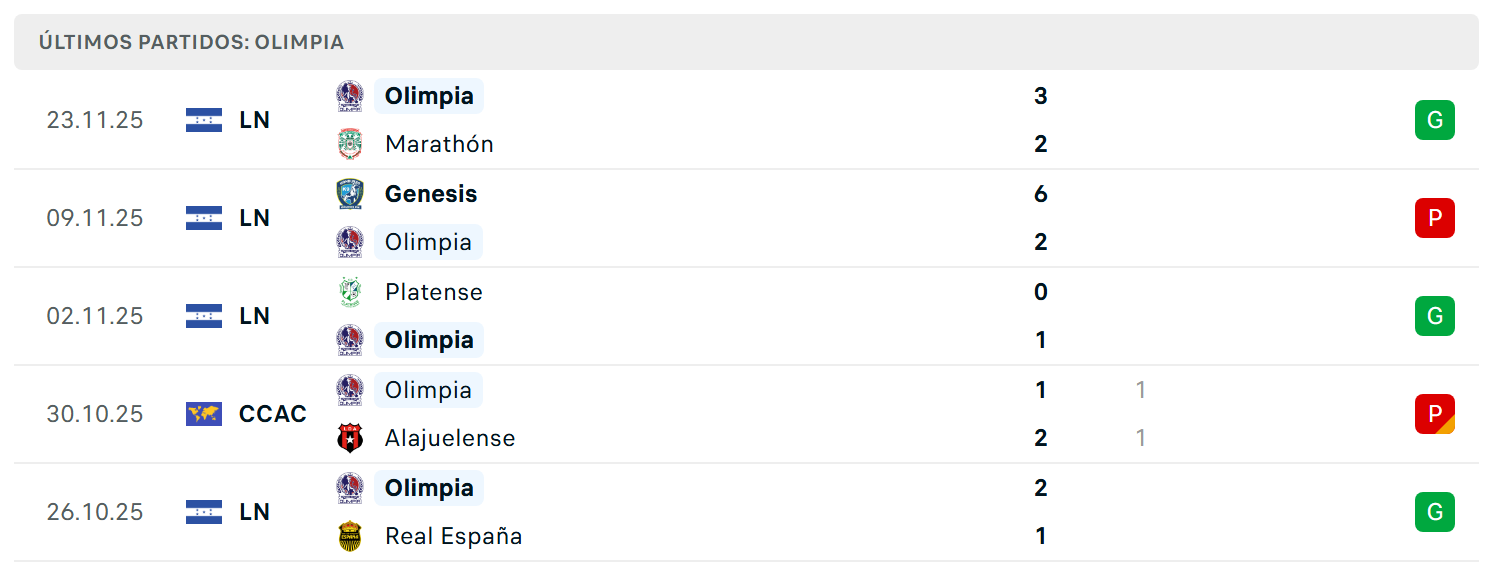Click the P badge for the Alajuelense match
1496x575 pixels.
[1435, 414]
